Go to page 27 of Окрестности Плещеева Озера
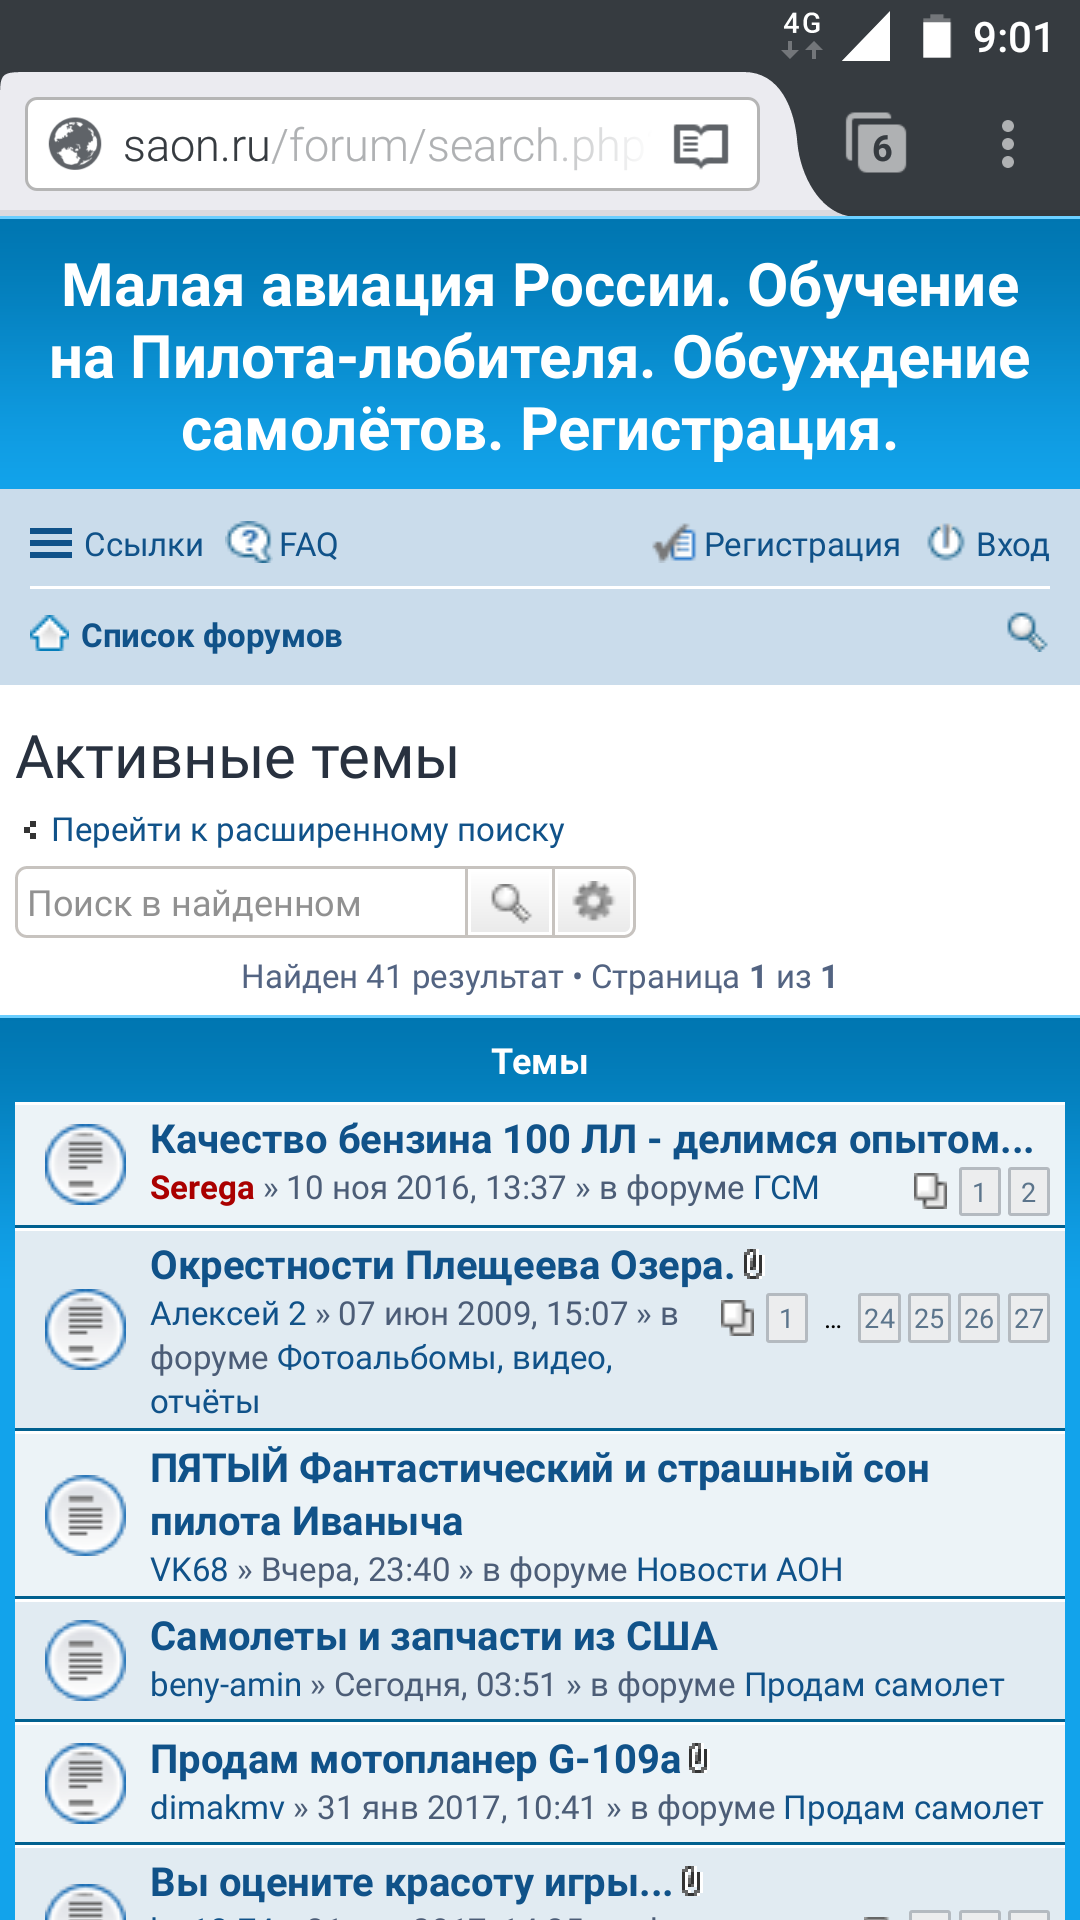The height and width of the screenshot is (1920, 1080). [1028, 1319]
